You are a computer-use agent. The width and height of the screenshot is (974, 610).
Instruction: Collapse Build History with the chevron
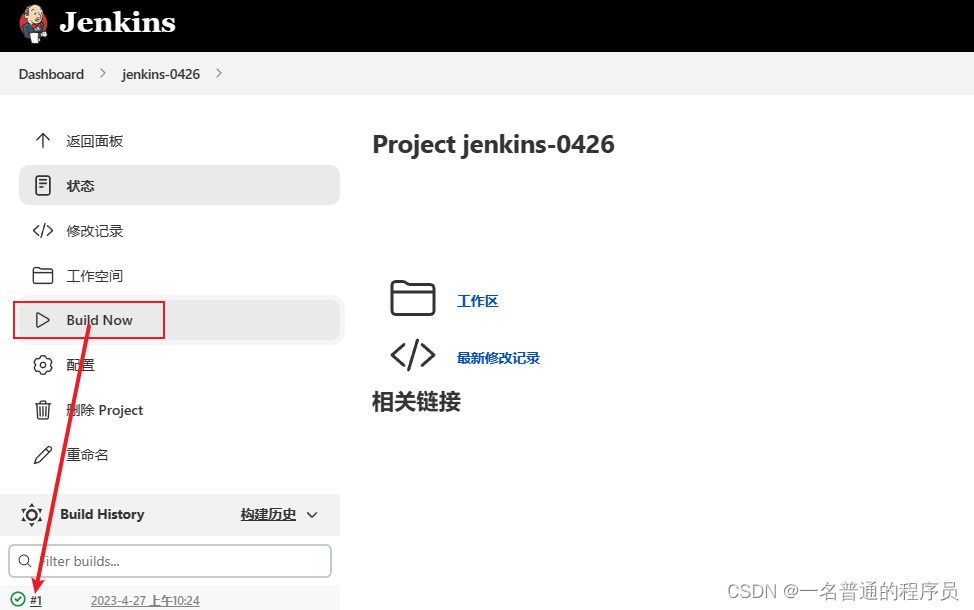pyautogui.click(x=312, y=515)
